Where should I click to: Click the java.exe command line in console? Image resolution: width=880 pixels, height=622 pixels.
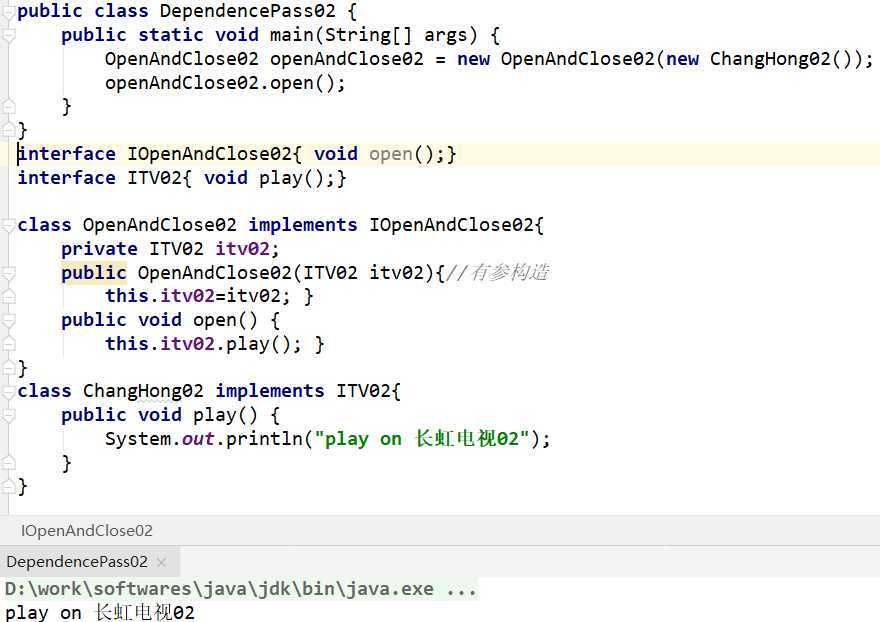pyautogui.click(x=241, y=589)
